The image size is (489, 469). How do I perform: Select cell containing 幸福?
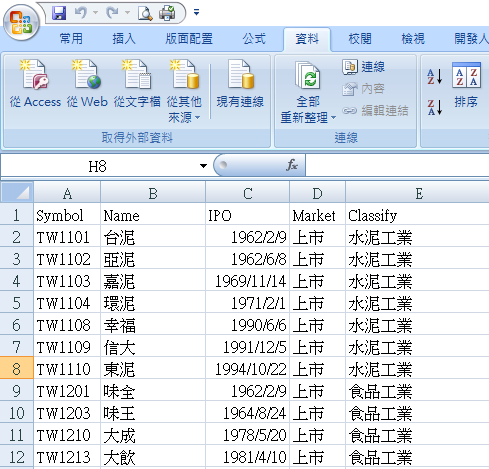point(153,325)
